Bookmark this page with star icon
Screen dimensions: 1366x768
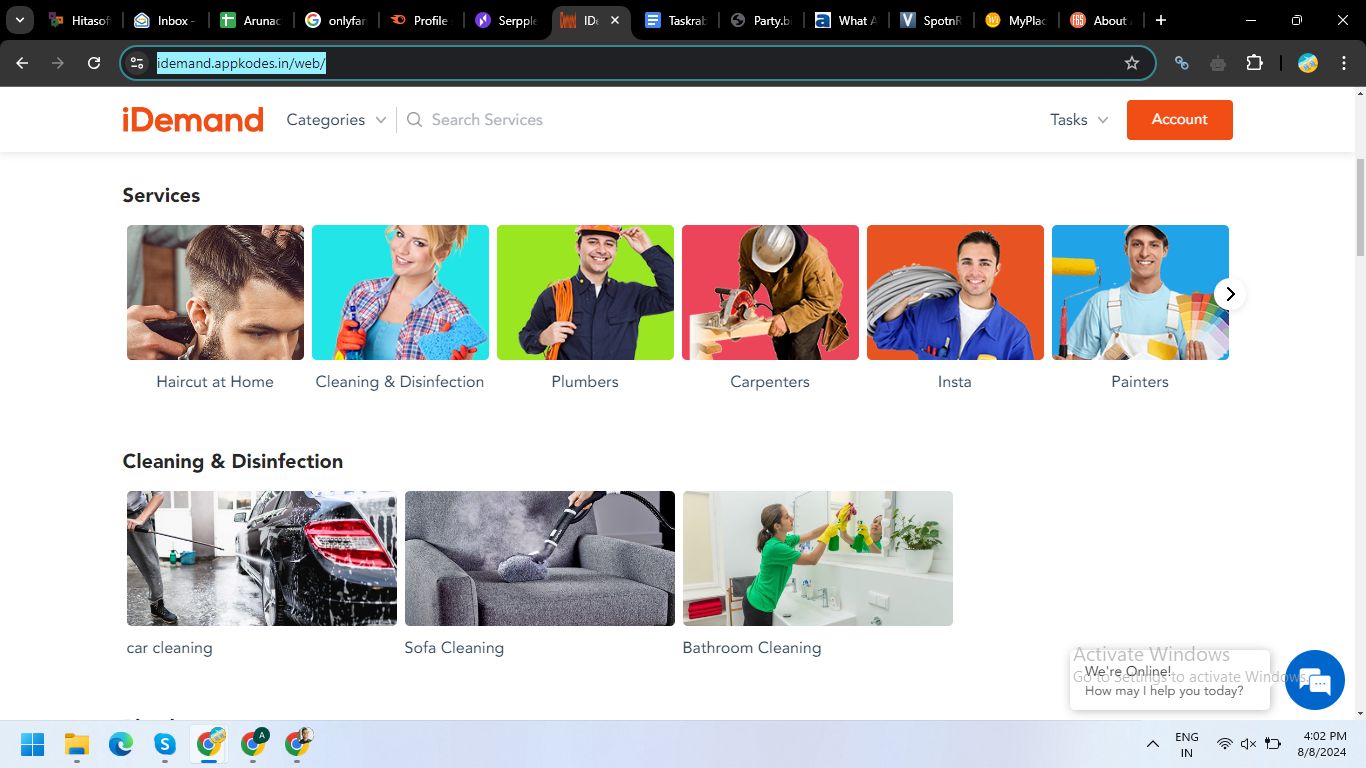pyautogui.click(x=1131, y=63)
